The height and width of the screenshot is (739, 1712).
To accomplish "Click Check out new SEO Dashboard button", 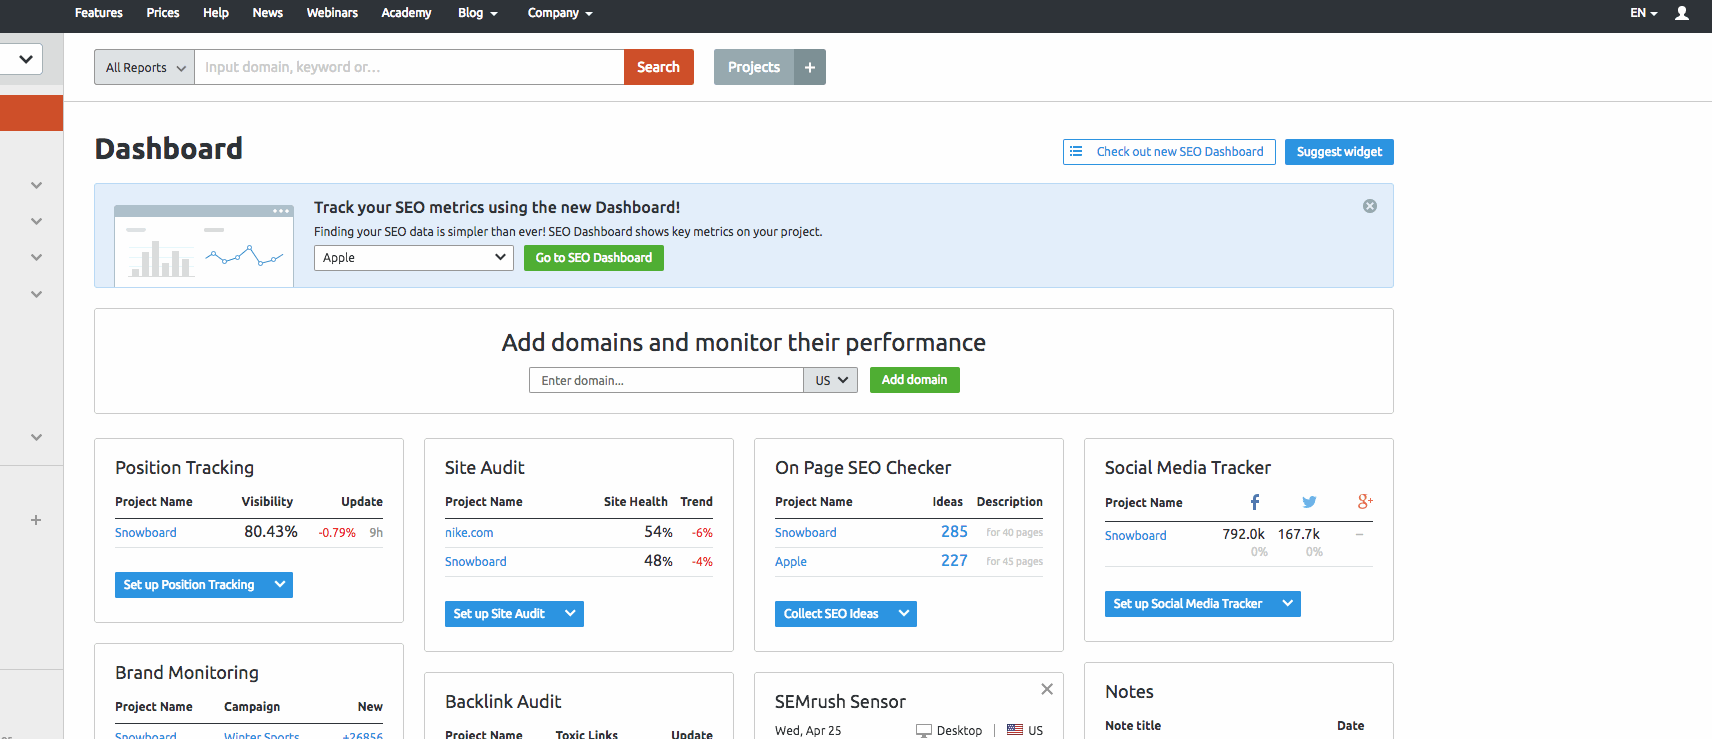I will click(1169, 152).
